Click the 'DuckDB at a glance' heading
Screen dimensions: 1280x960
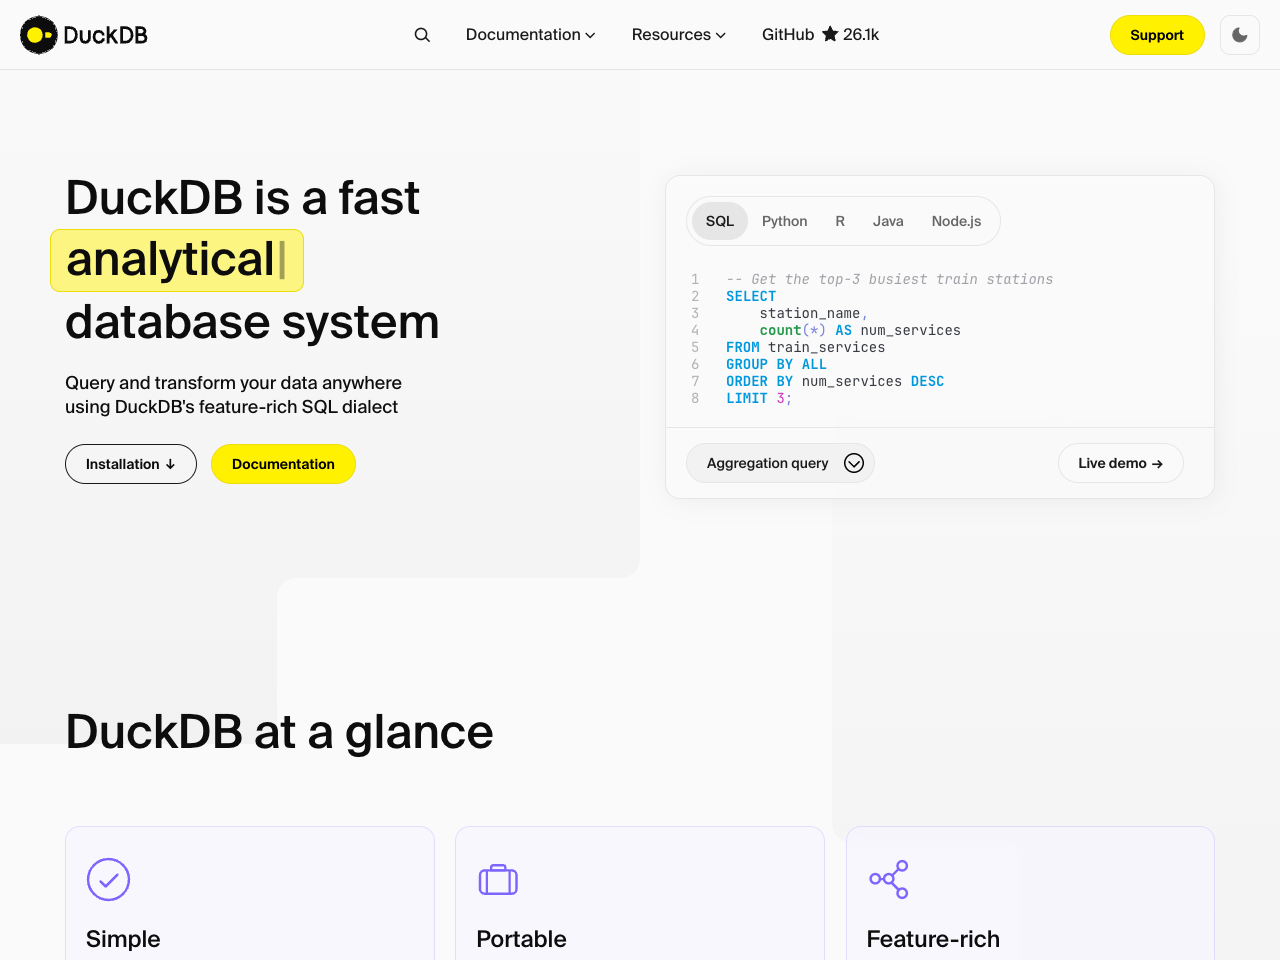pos(279,732)
